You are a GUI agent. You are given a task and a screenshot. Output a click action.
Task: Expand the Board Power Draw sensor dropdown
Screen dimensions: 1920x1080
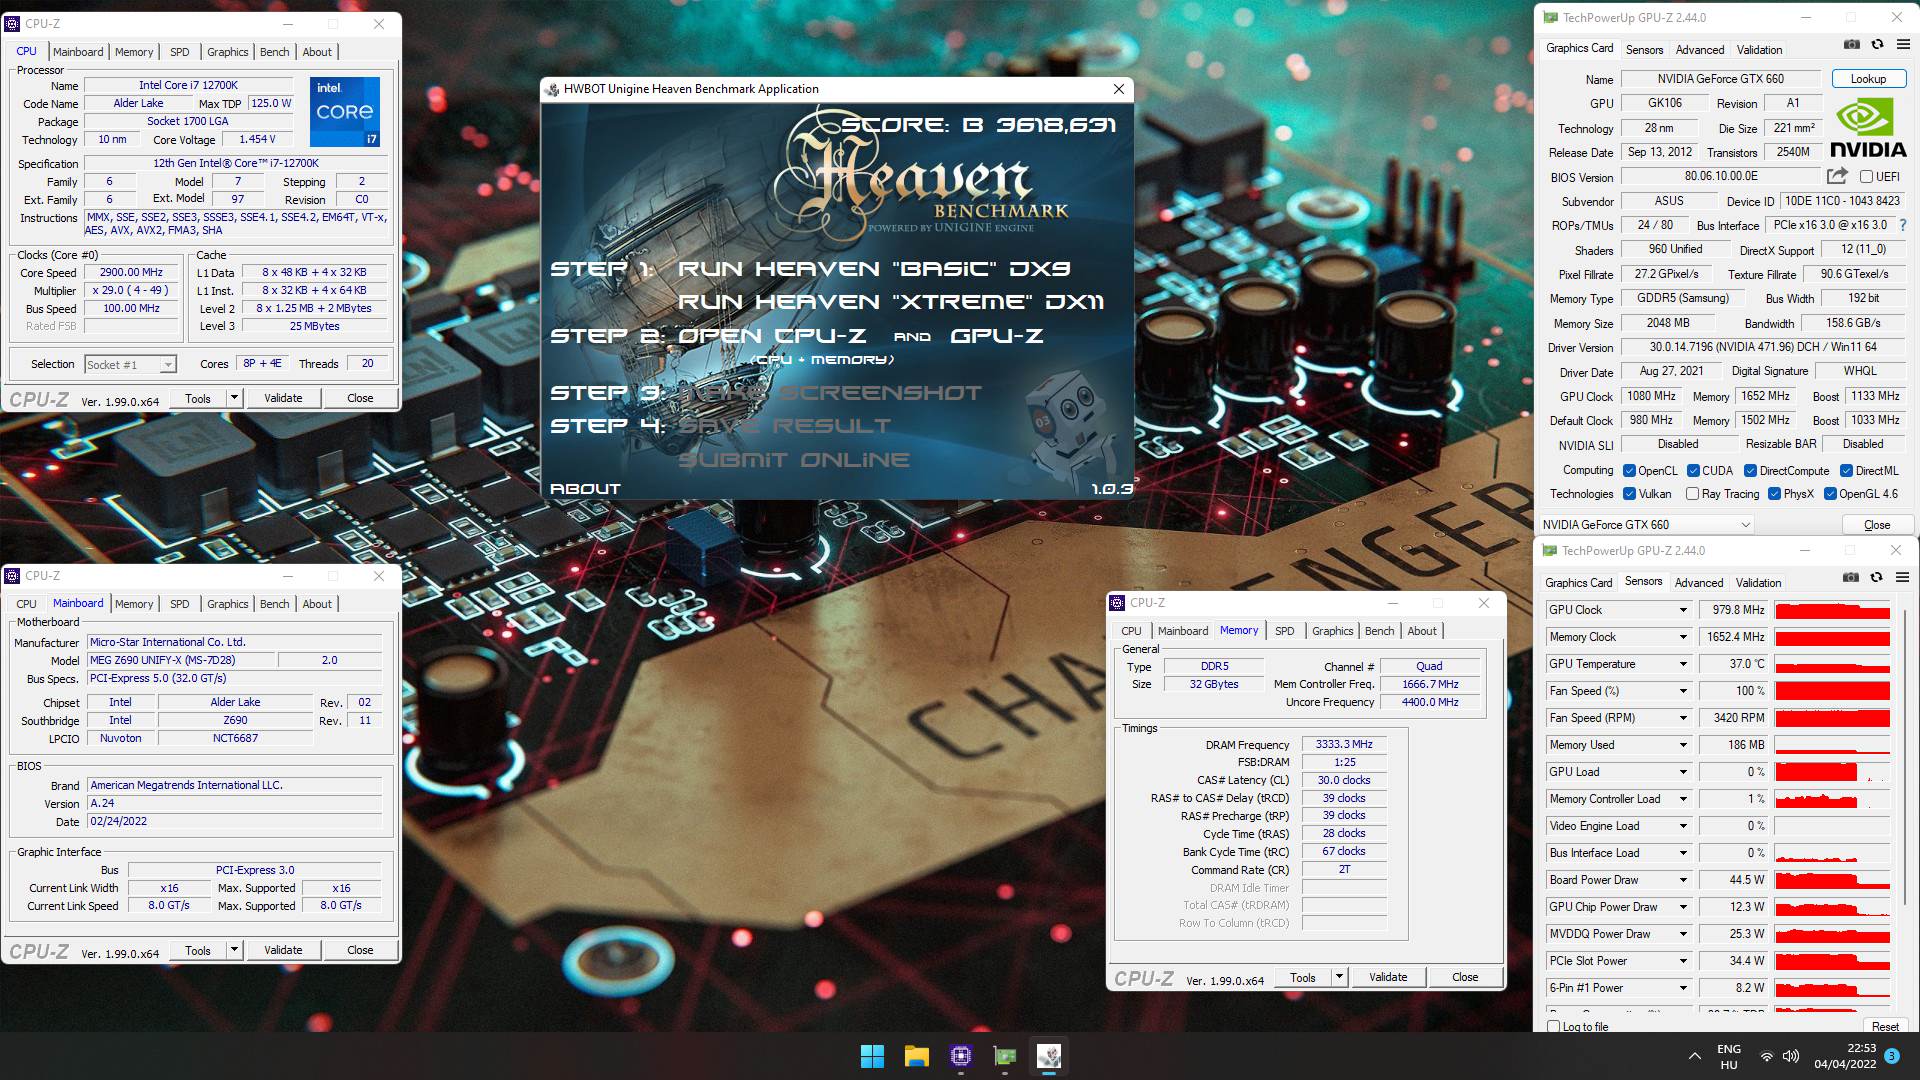point(1682,880)
